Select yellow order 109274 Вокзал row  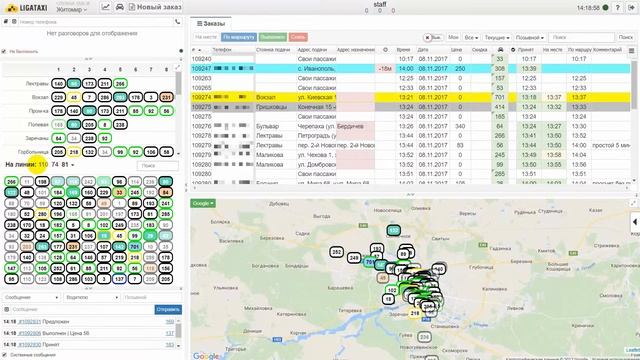click(x=411, y=97)
